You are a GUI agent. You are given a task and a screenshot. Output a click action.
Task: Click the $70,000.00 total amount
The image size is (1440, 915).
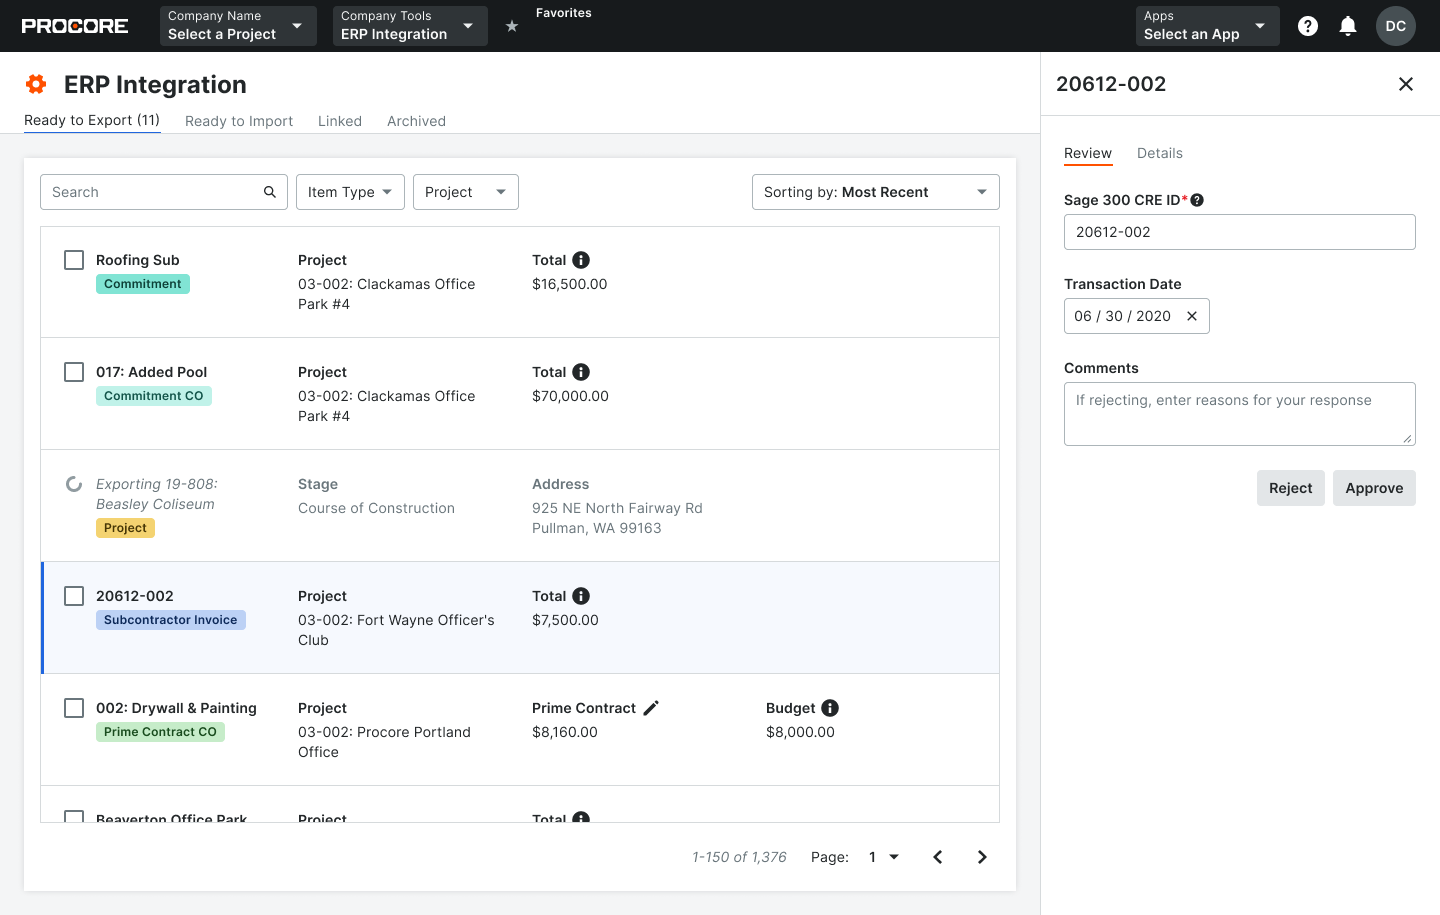tap(570, 396)
